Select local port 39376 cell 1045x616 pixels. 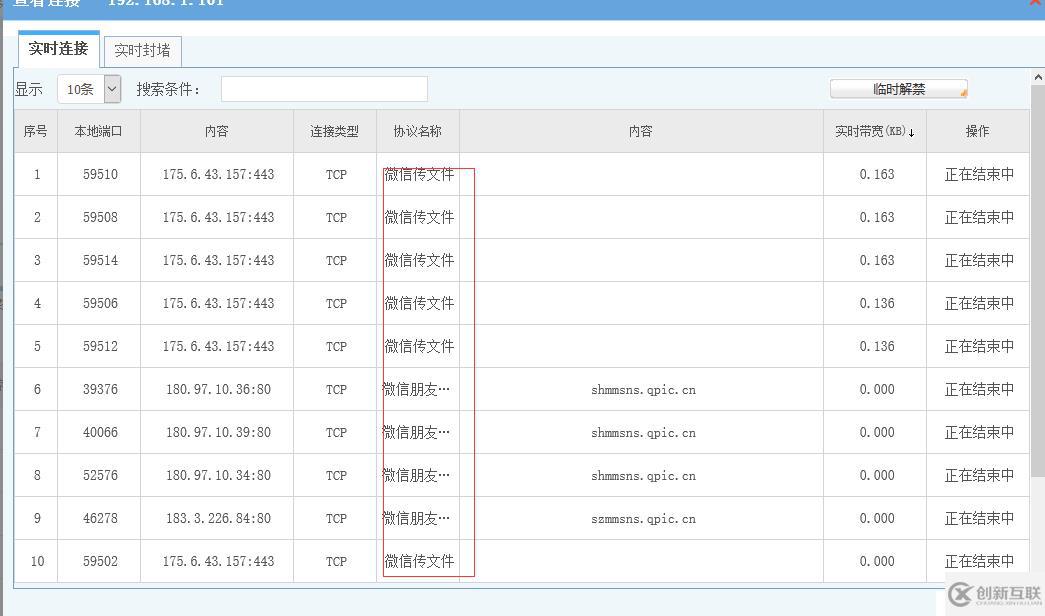(x=100, y=389)
